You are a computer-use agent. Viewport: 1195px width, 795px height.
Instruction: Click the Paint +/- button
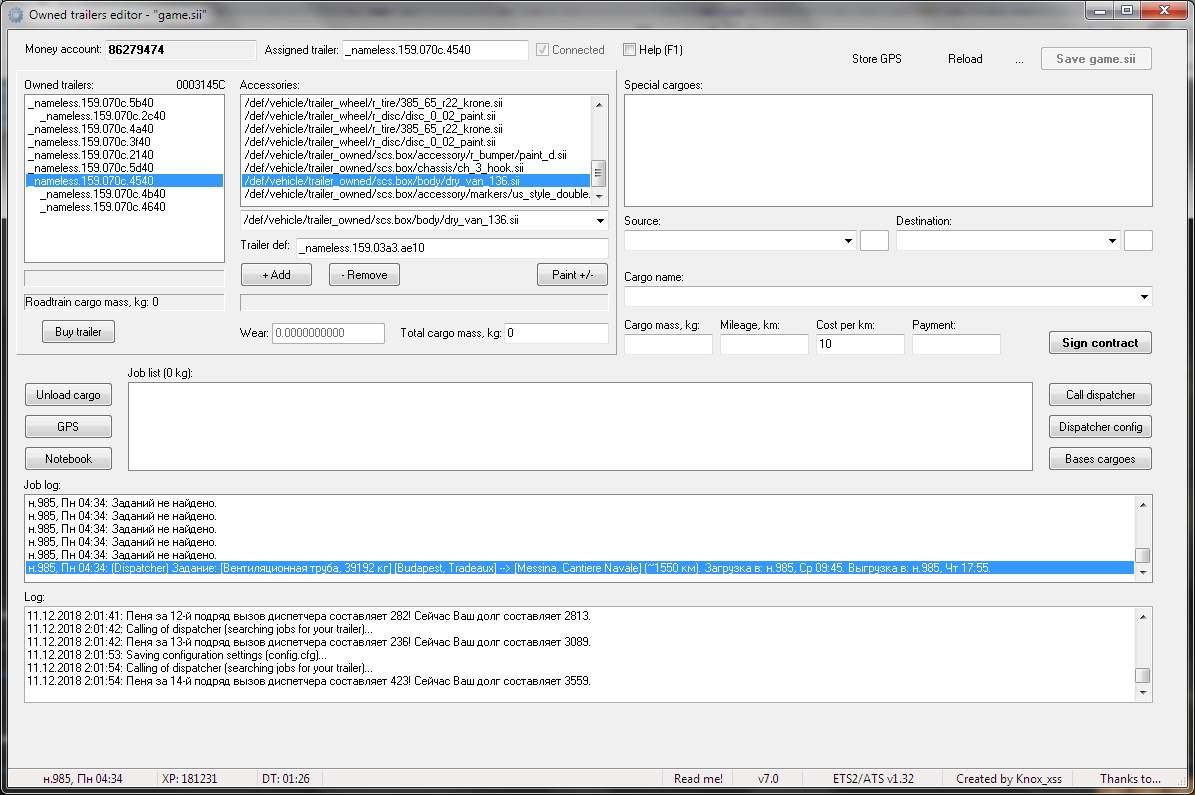point(572,275)
